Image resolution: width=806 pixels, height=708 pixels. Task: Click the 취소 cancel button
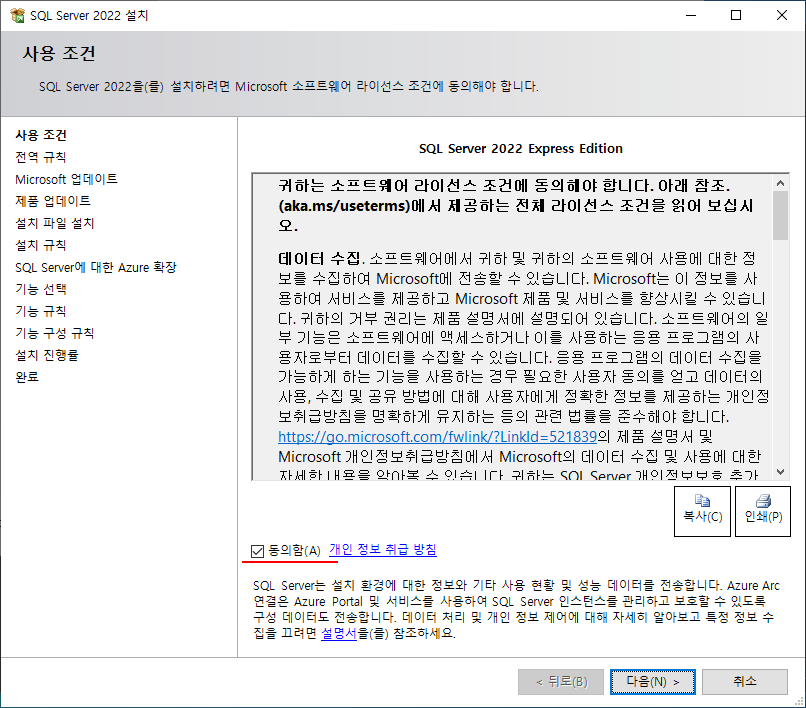745,682
